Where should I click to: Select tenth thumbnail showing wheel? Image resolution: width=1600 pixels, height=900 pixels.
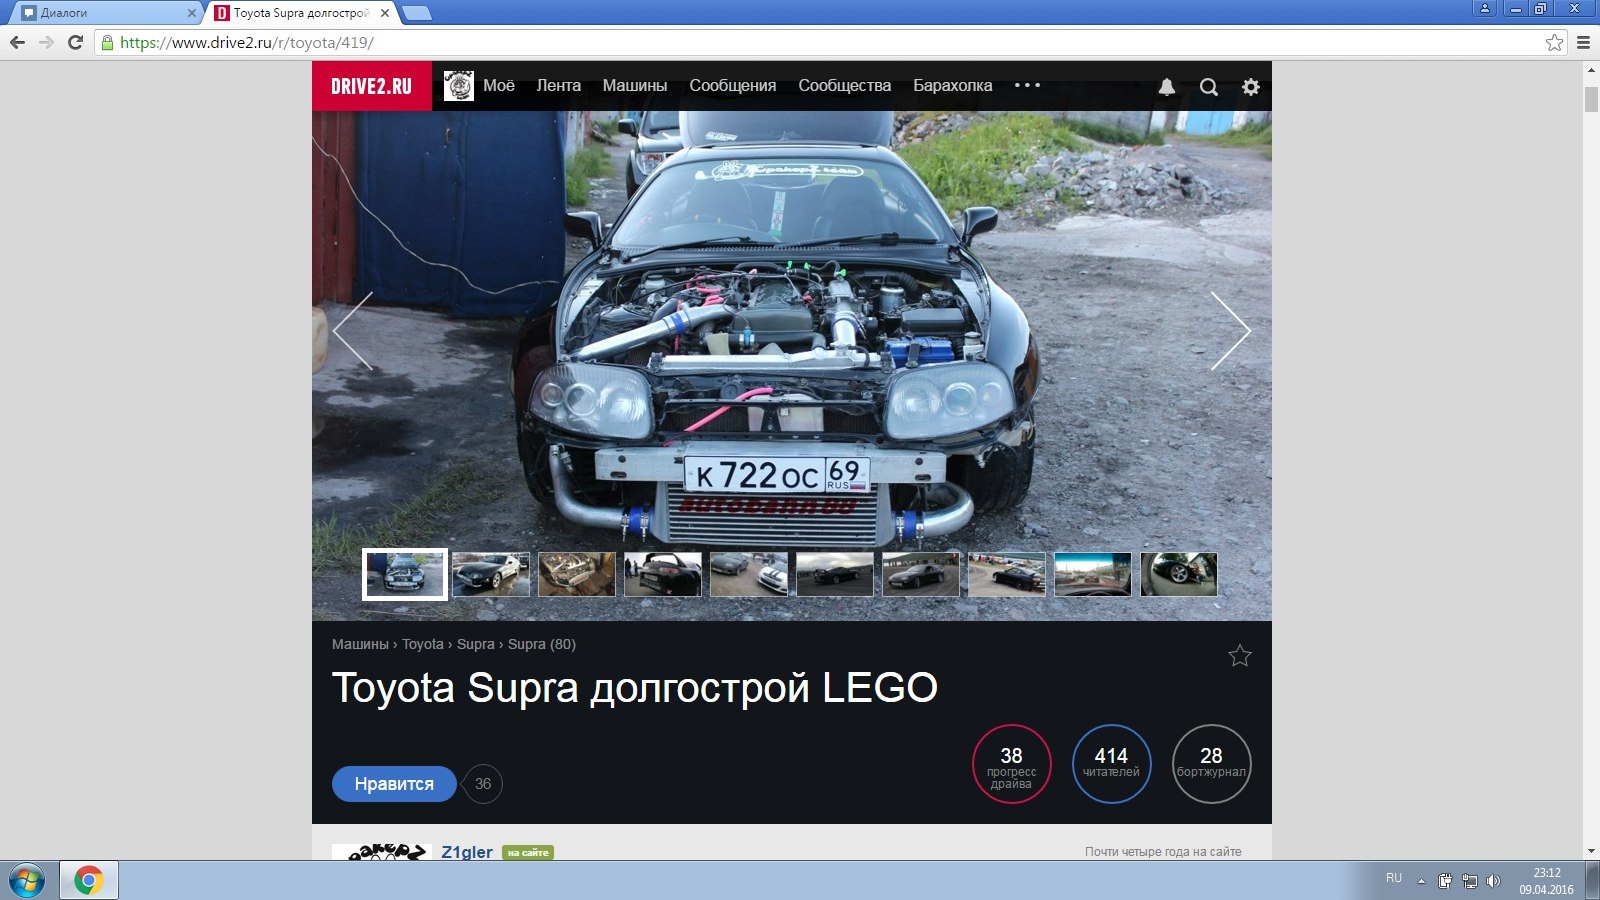(x=1179, y=575)
